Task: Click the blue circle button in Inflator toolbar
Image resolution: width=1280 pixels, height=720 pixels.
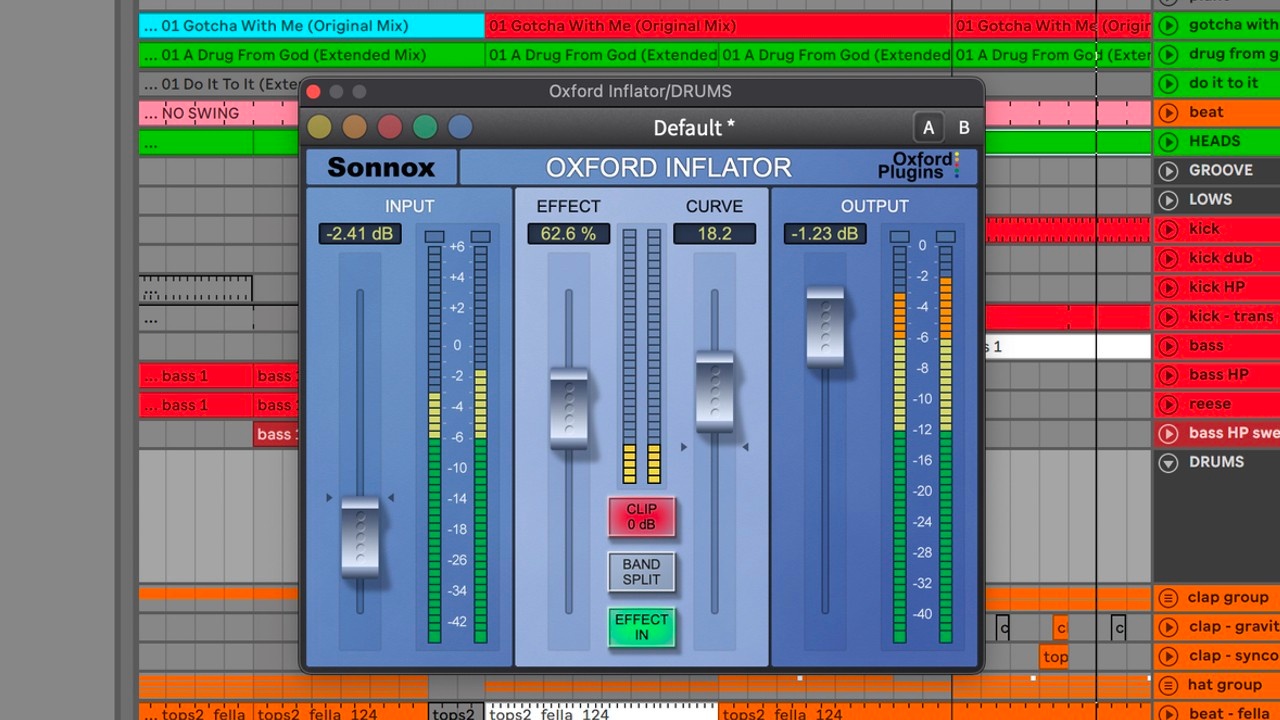Action: (460, 127)
